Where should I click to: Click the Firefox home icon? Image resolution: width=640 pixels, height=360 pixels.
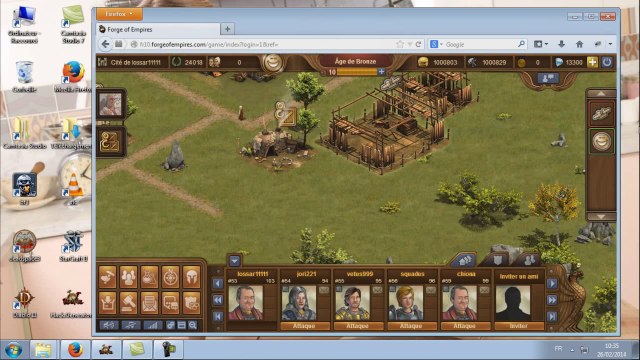click(x=579, y=44)
